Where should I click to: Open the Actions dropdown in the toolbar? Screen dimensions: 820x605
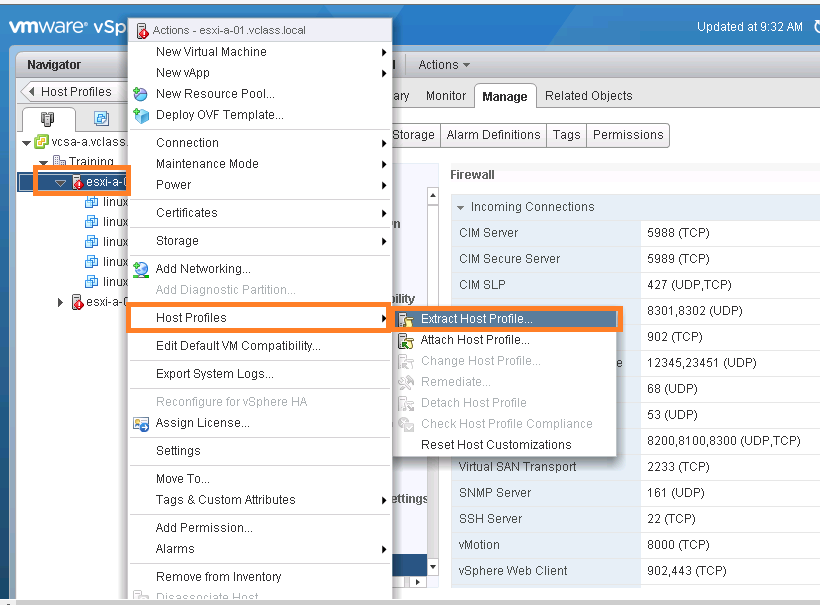(x=443, y=65)
